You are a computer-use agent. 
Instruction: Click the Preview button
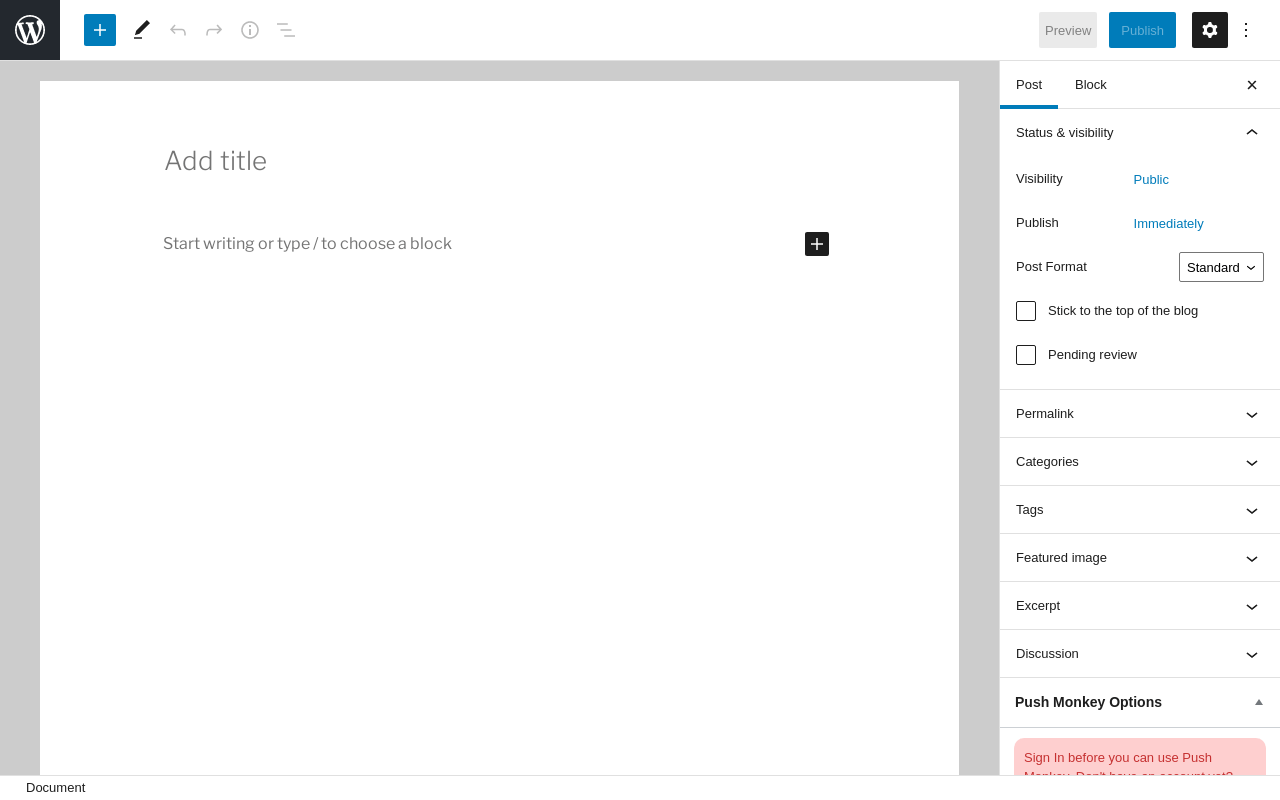1068,30
